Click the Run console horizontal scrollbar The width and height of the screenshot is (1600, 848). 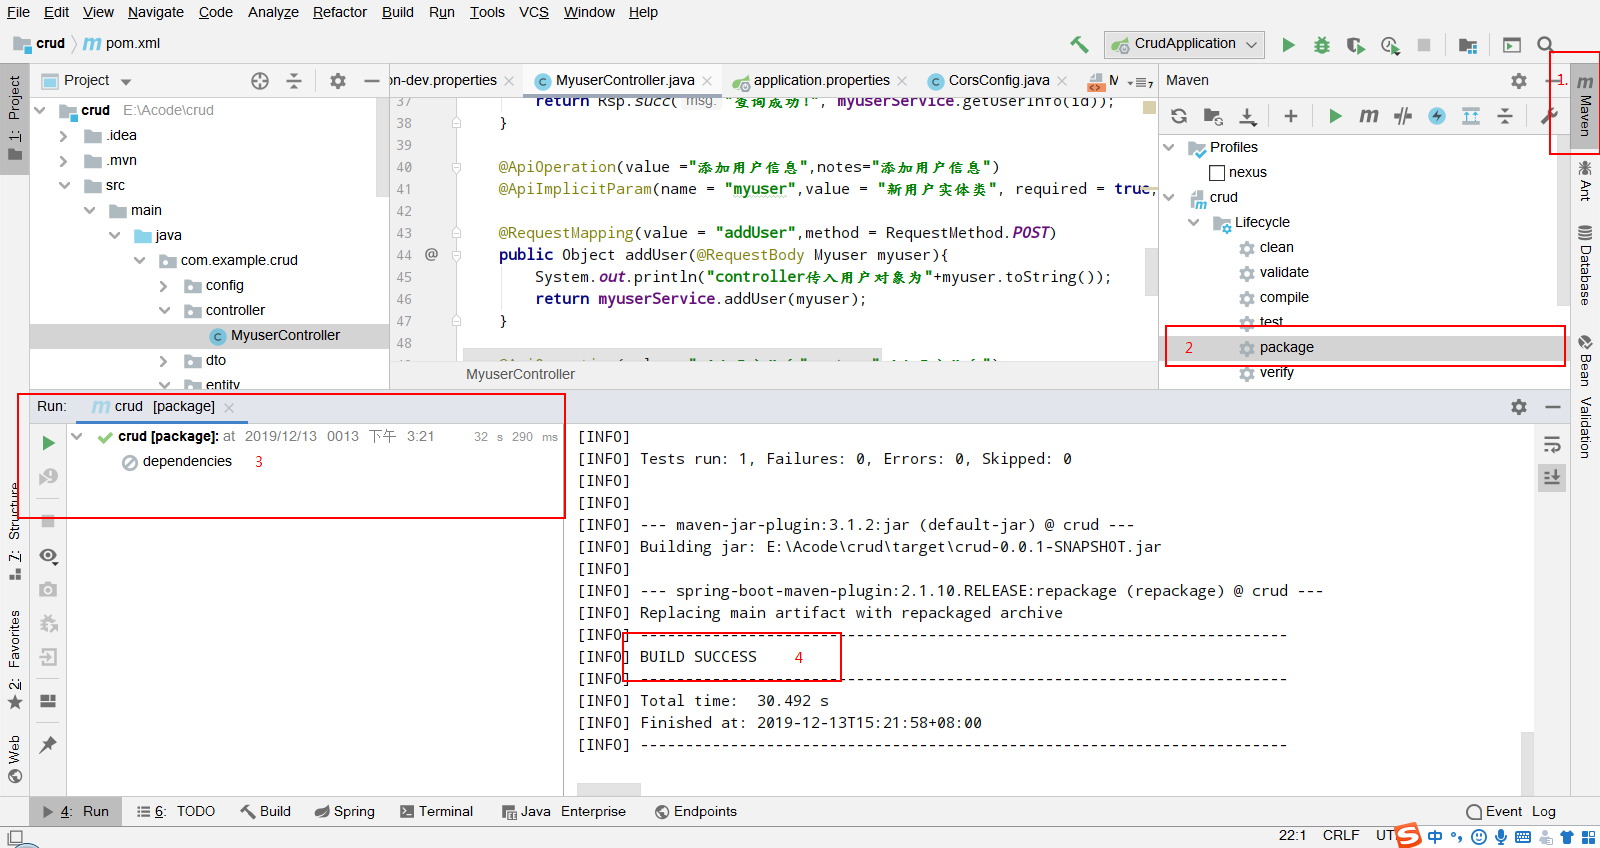pos(609,789)
